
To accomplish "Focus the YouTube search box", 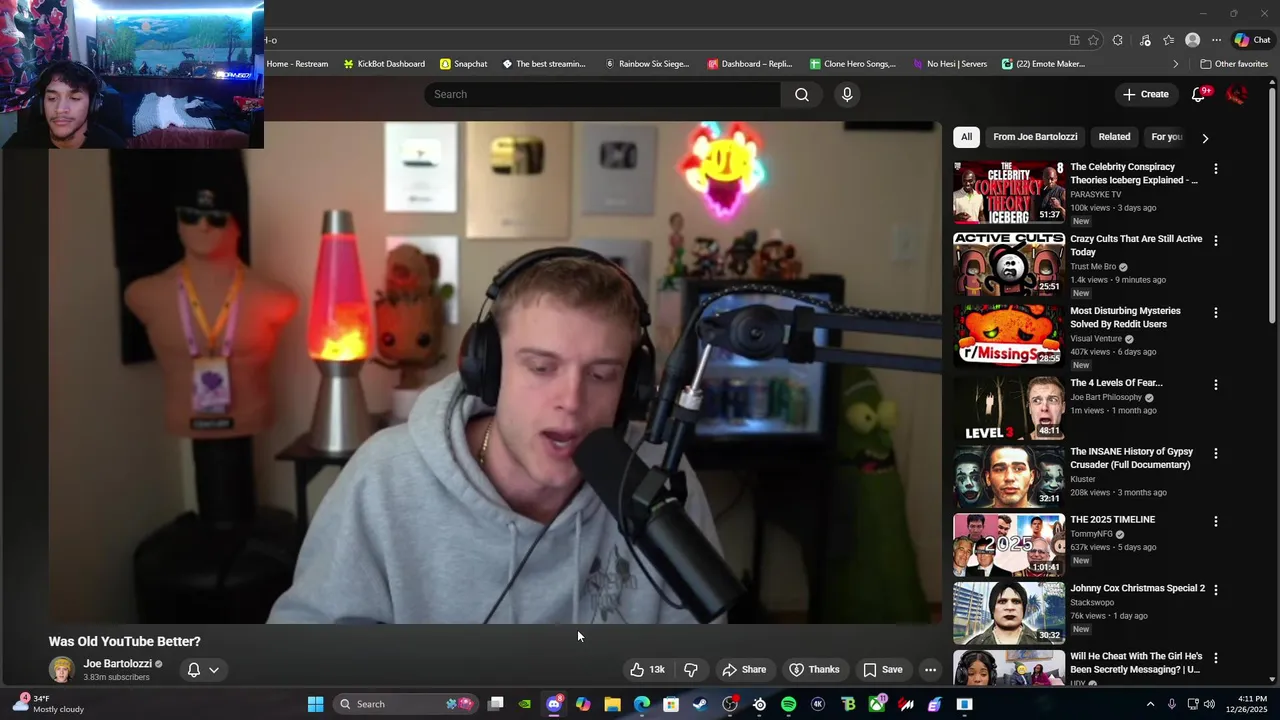I will tap(602, 94).
